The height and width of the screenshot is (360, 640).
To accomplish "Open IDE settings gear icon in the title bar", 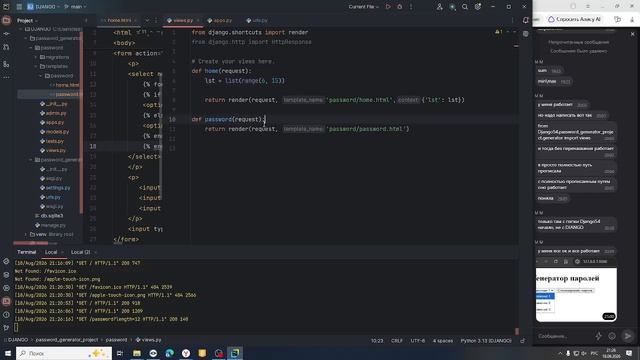I will click(x=478, y=7).
